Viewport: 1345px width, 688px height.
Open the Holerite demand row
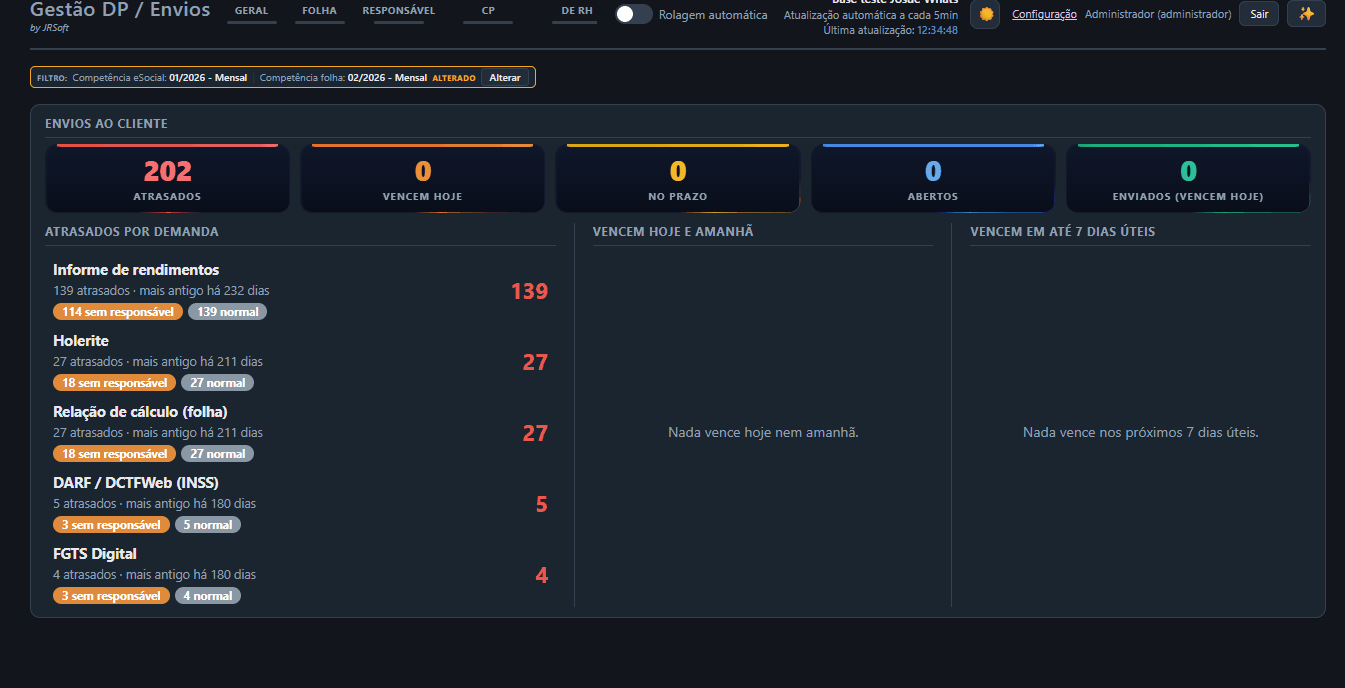point(300,362)
